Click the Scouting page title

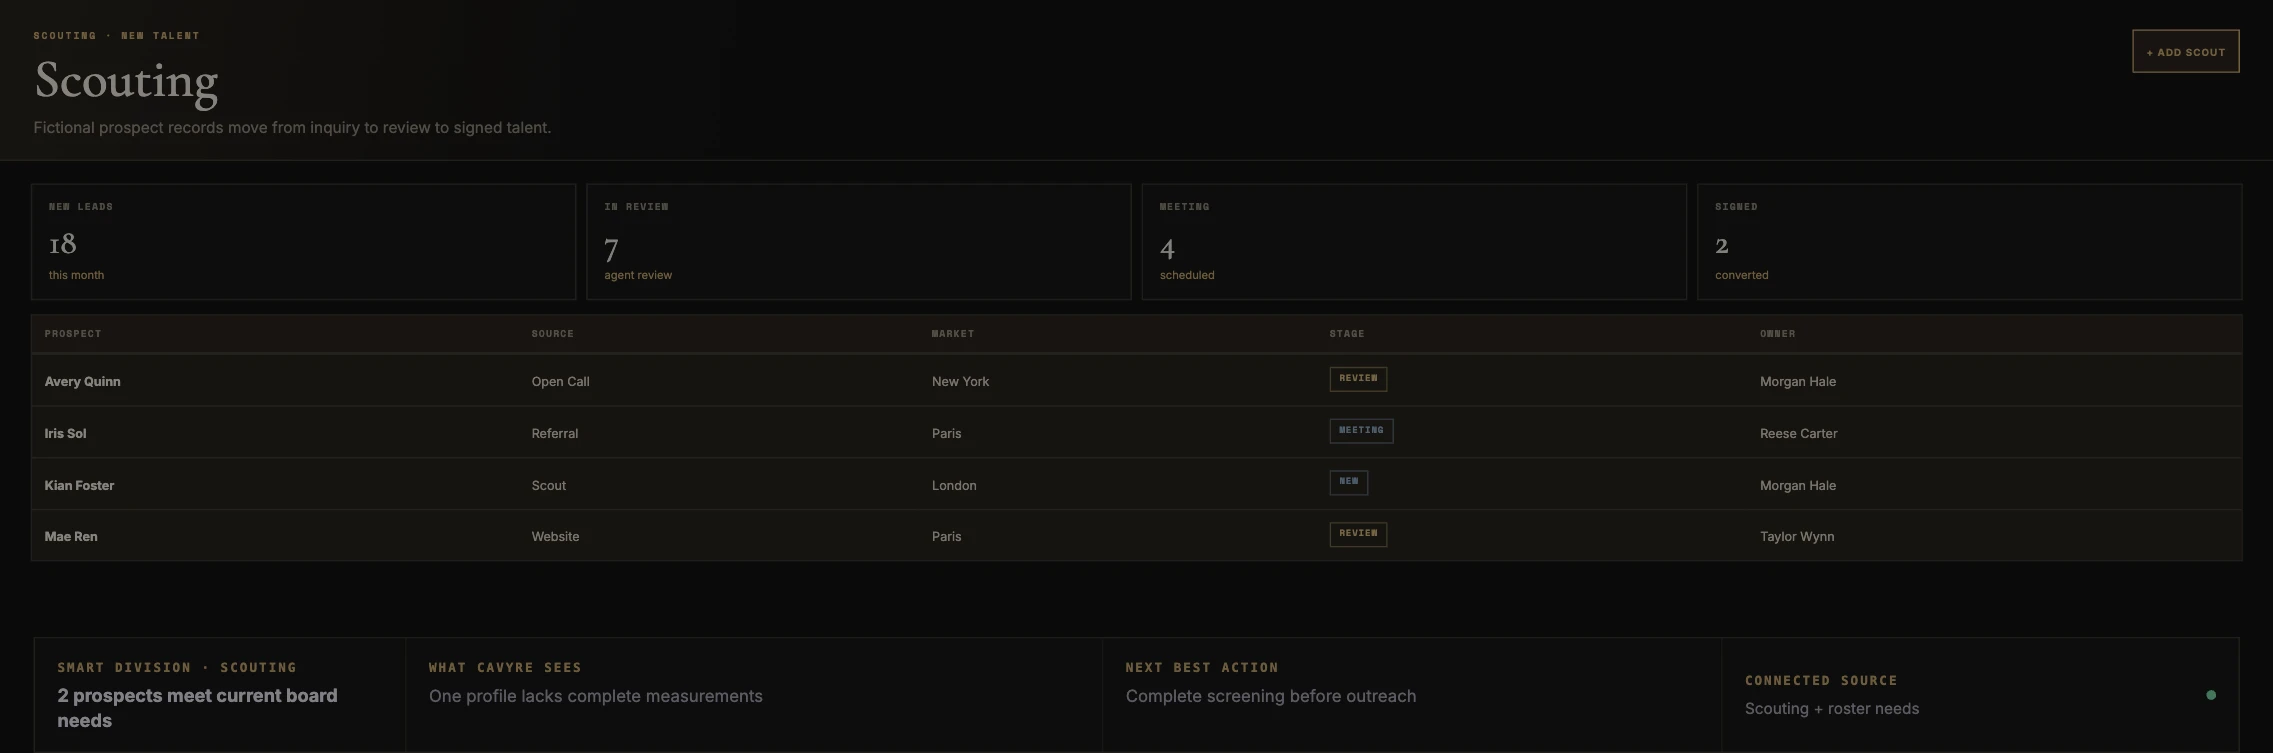point(126,82)
